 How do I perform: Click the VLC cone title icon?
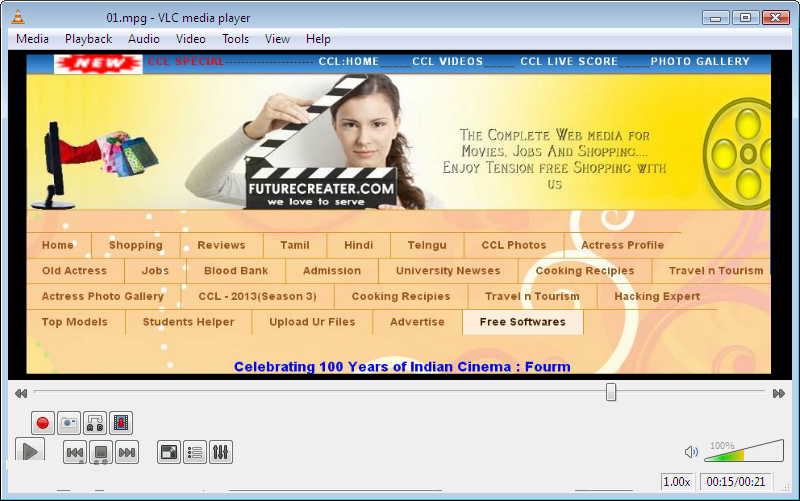18,17
